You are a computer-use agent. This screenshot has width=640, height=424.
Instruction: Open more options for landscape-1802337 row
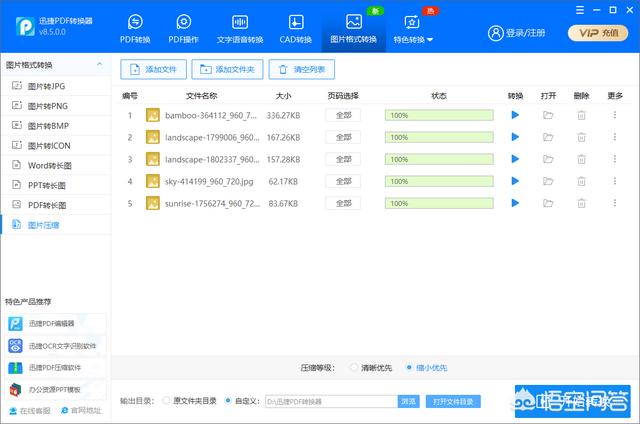(x=615, y=159)
